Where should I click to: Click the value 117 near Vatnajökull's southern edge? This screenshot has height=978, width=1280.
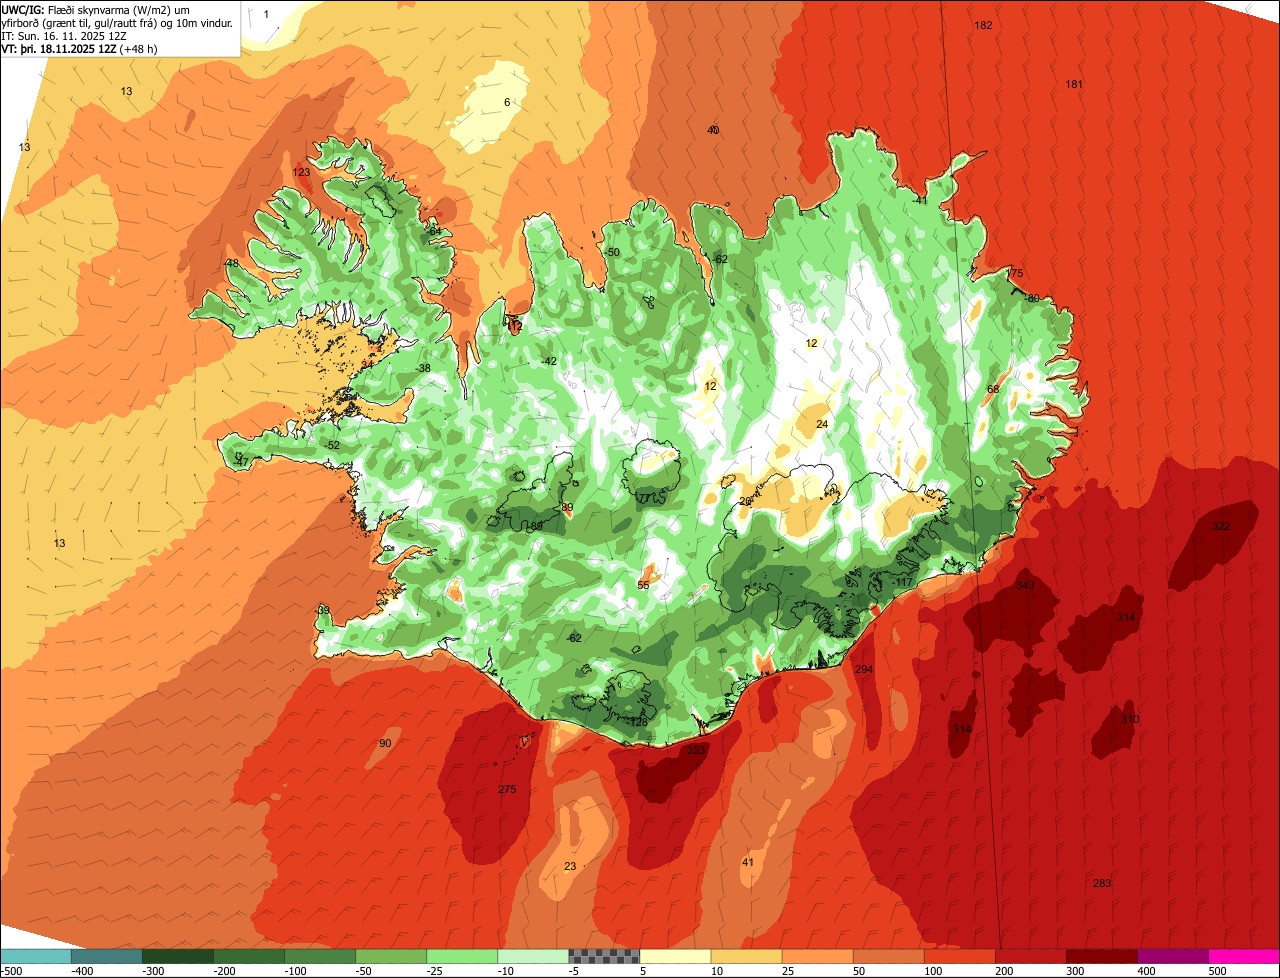coord(904,582)
